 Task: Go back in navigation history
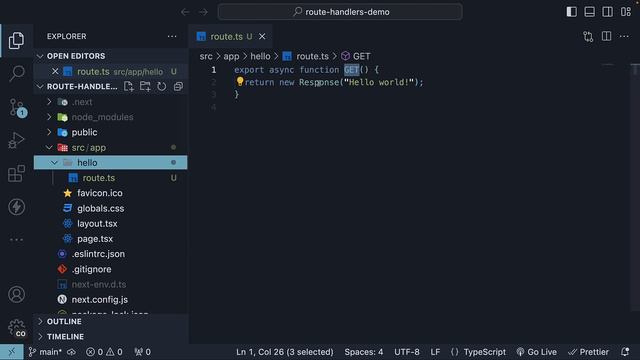(185, 12)
